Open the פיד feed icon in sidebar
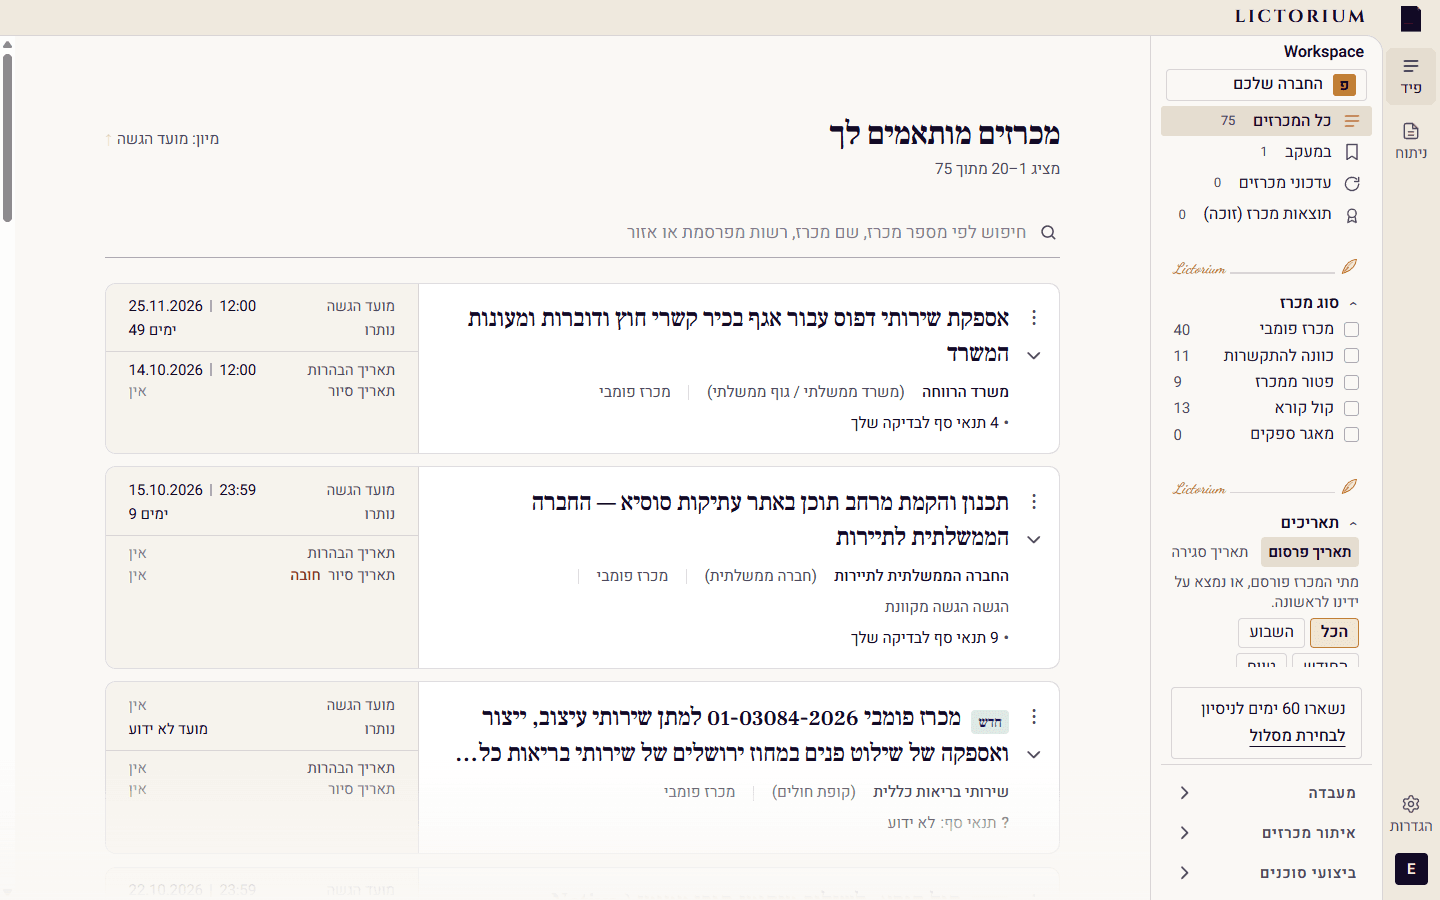The image size is (1440, 900). point(1411,76)
